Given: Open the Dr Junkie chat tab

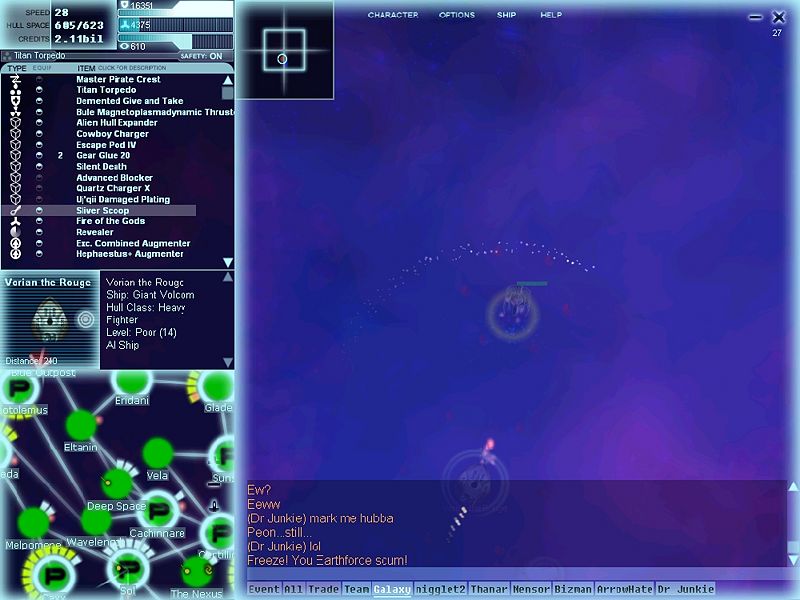Looking at the screenshot, I should (686, 590).
